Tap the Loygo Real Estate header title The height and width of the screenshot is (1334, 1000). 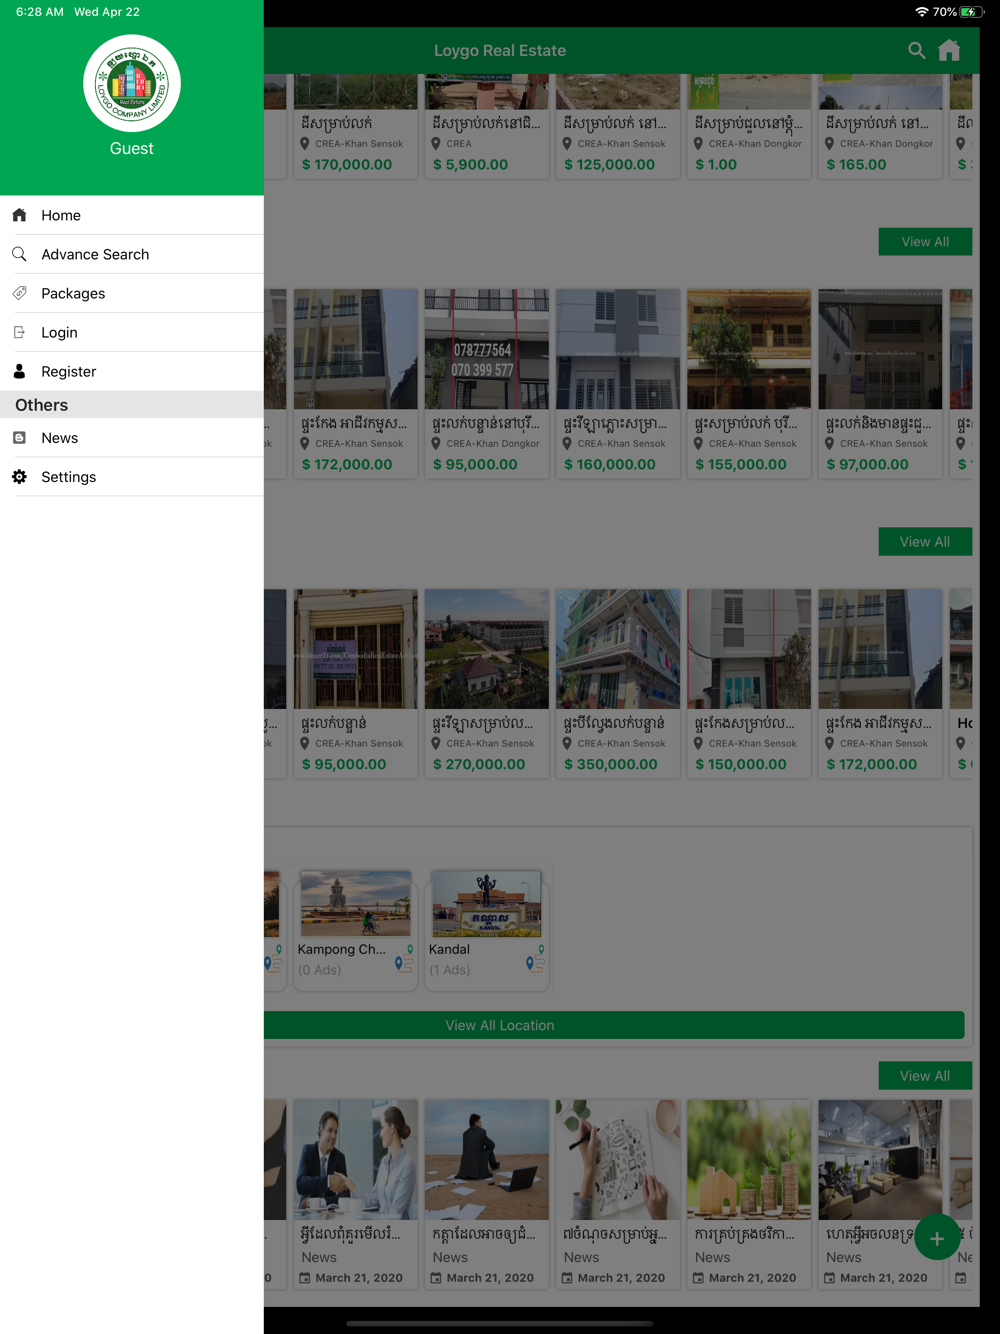click(500, 50)
